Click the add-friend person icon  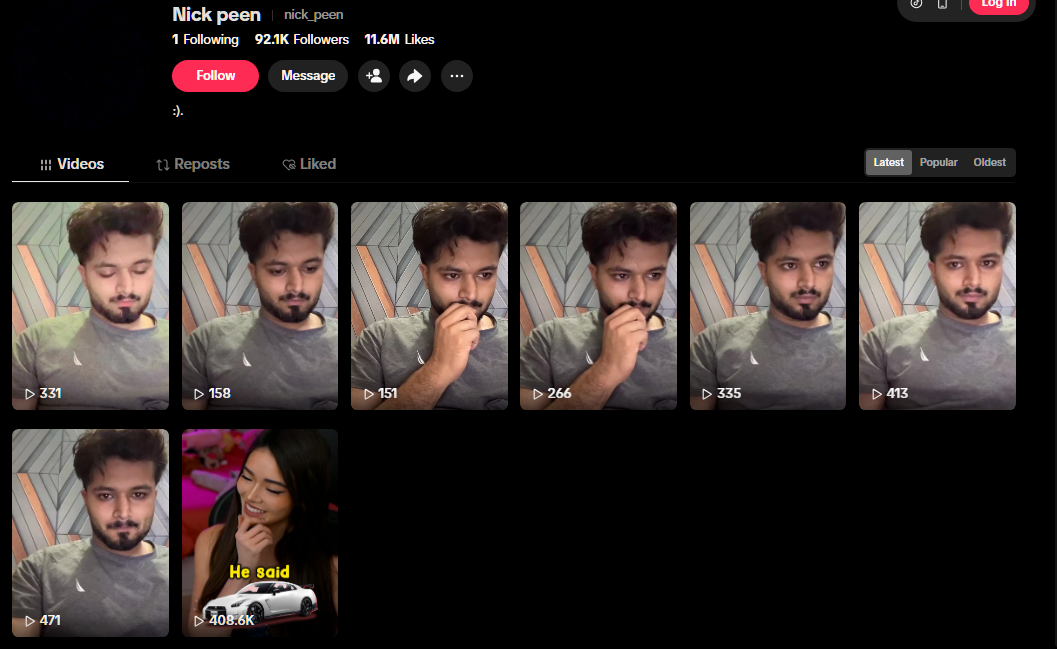coord(374,76)
